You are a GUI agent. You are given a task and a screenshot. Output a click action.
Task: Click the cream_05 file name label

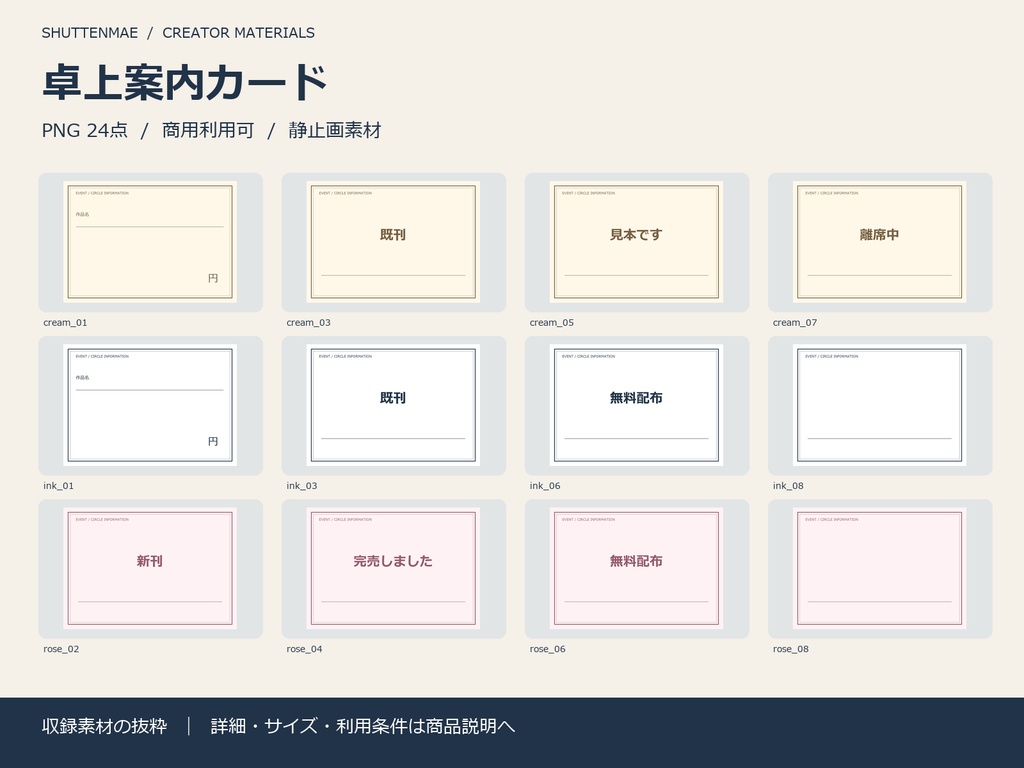552,323
